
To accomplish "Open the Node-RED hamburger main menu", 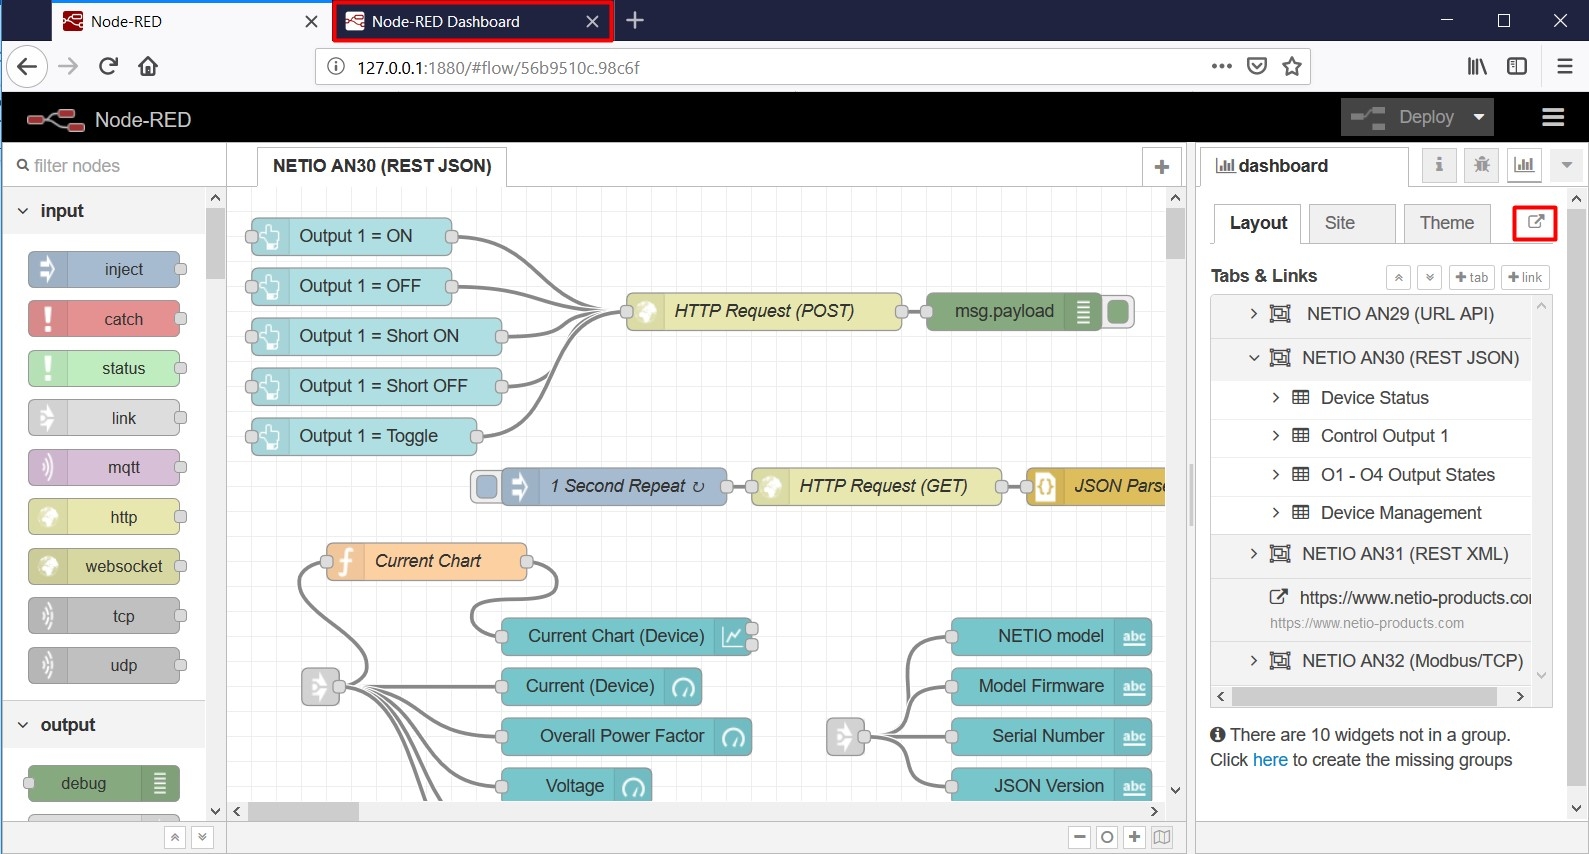I will click(x=1552, y=118).
